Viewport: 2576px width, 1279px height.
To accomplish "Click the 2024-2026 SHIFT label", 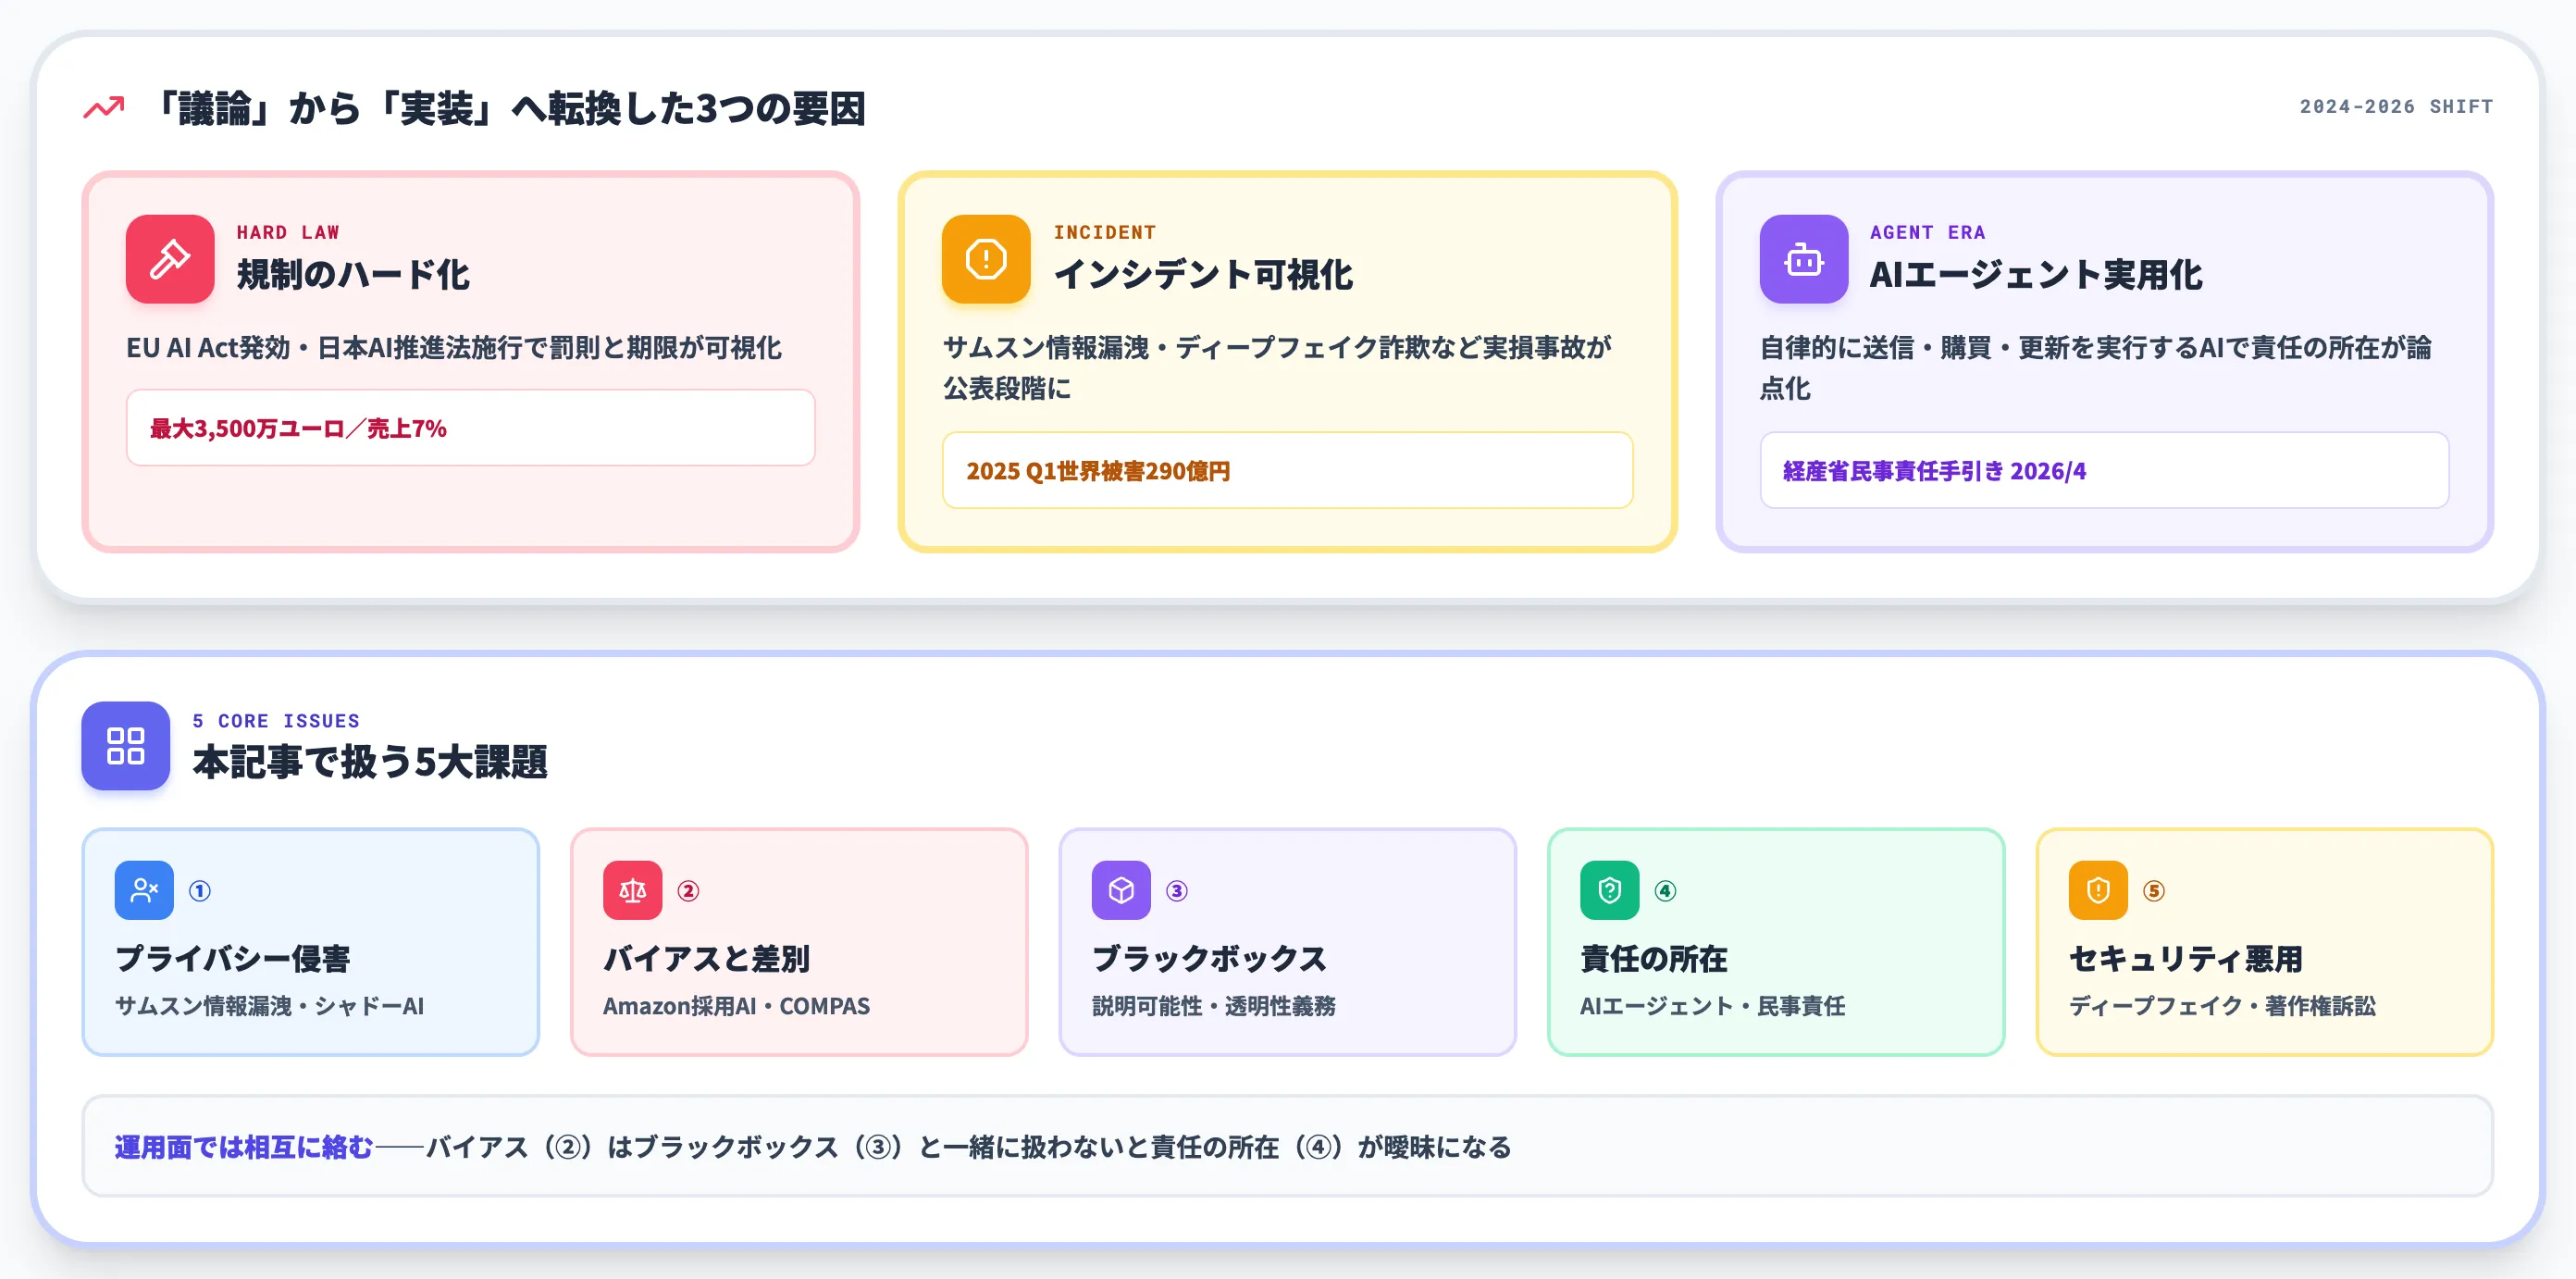I will pos(2396,106).
